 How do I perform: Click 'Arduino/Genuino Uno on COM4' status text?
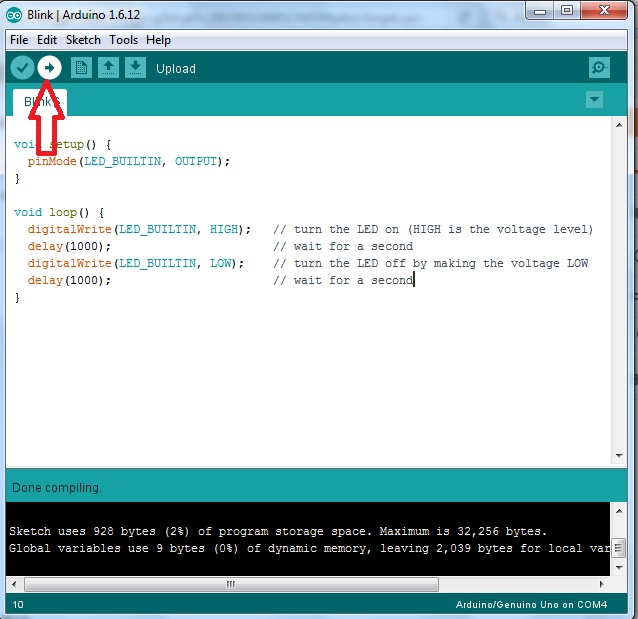click(531, 605)
